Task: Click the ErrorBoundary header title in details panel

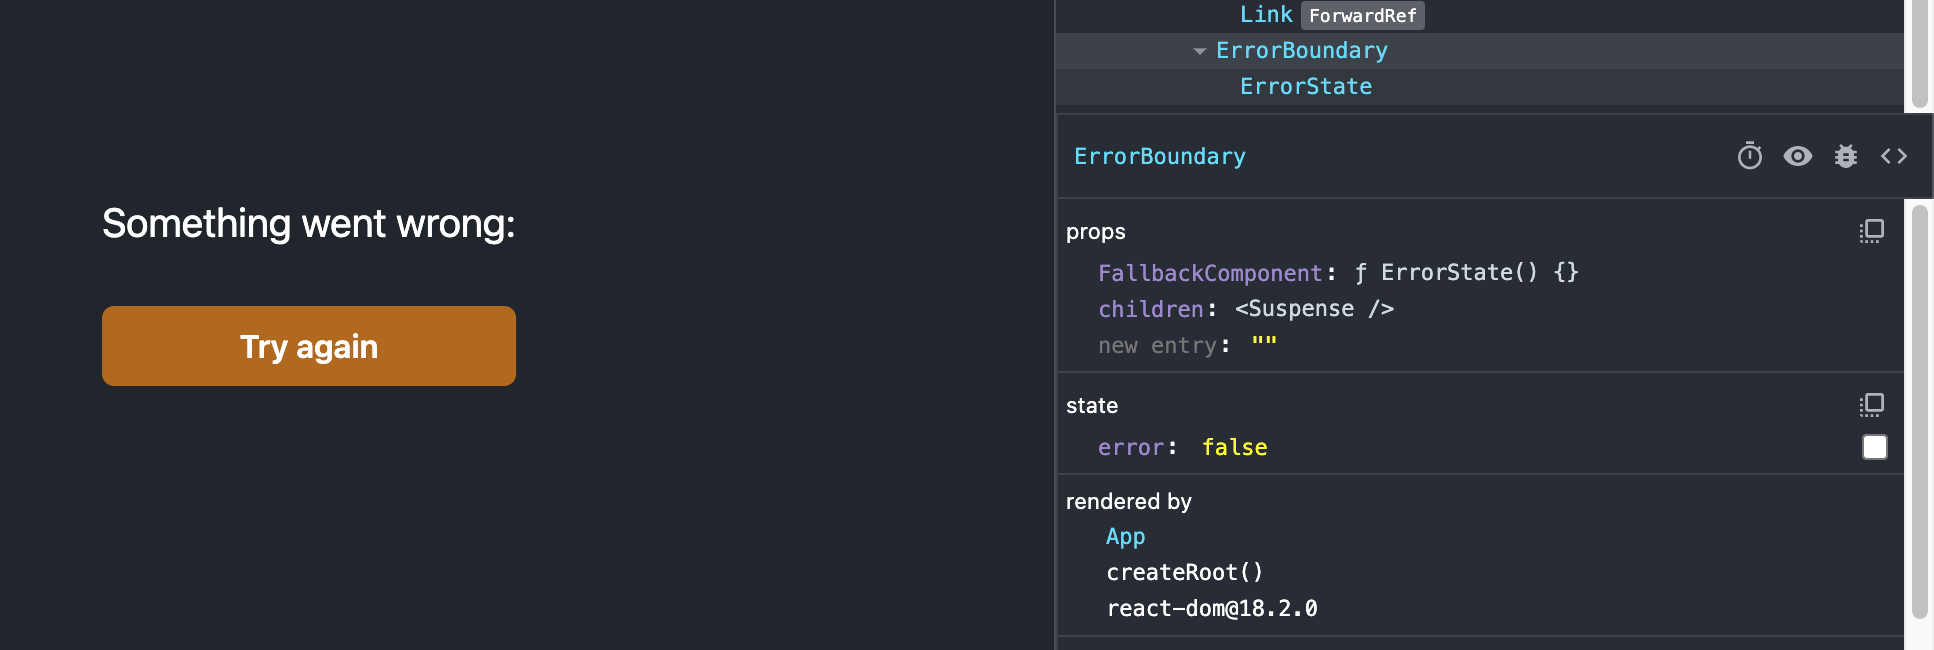Action: tap(1160, 157)
